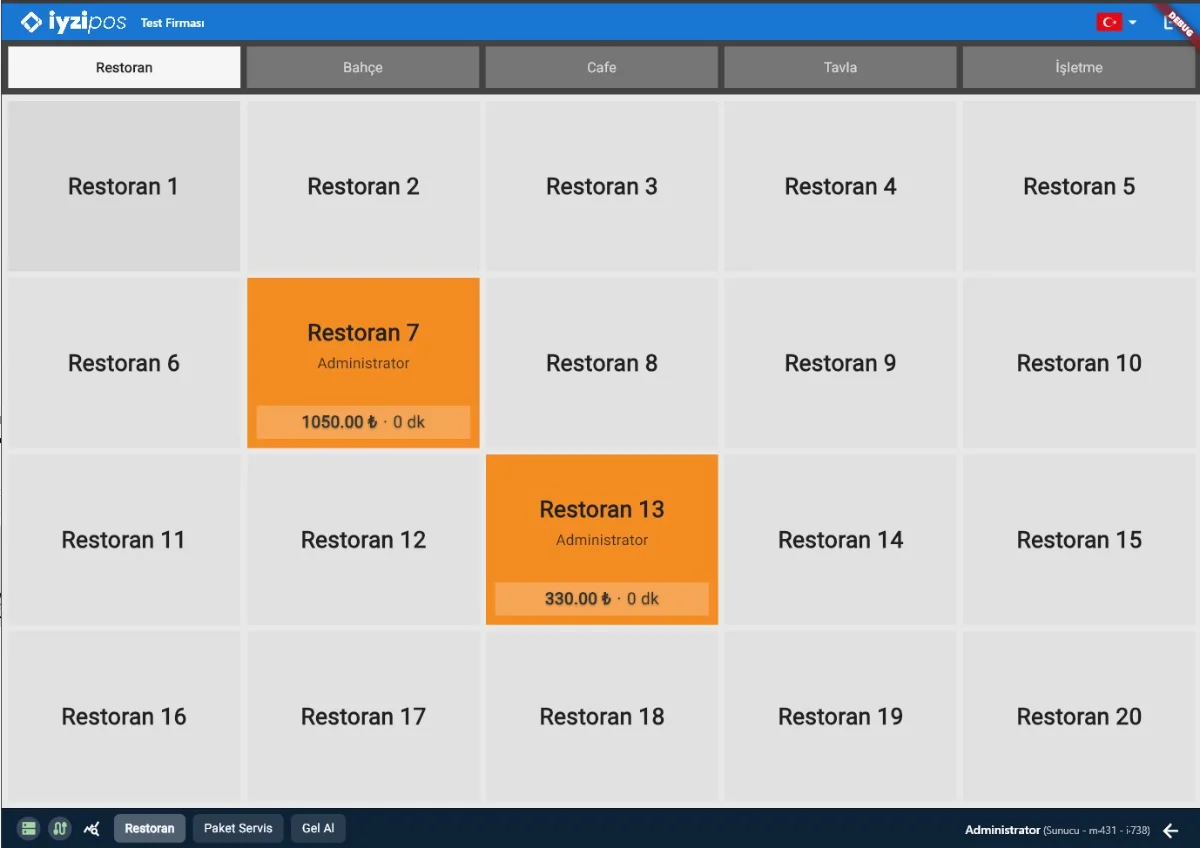
Task: Open table Restoran 5
Action: coord(1079,186)
